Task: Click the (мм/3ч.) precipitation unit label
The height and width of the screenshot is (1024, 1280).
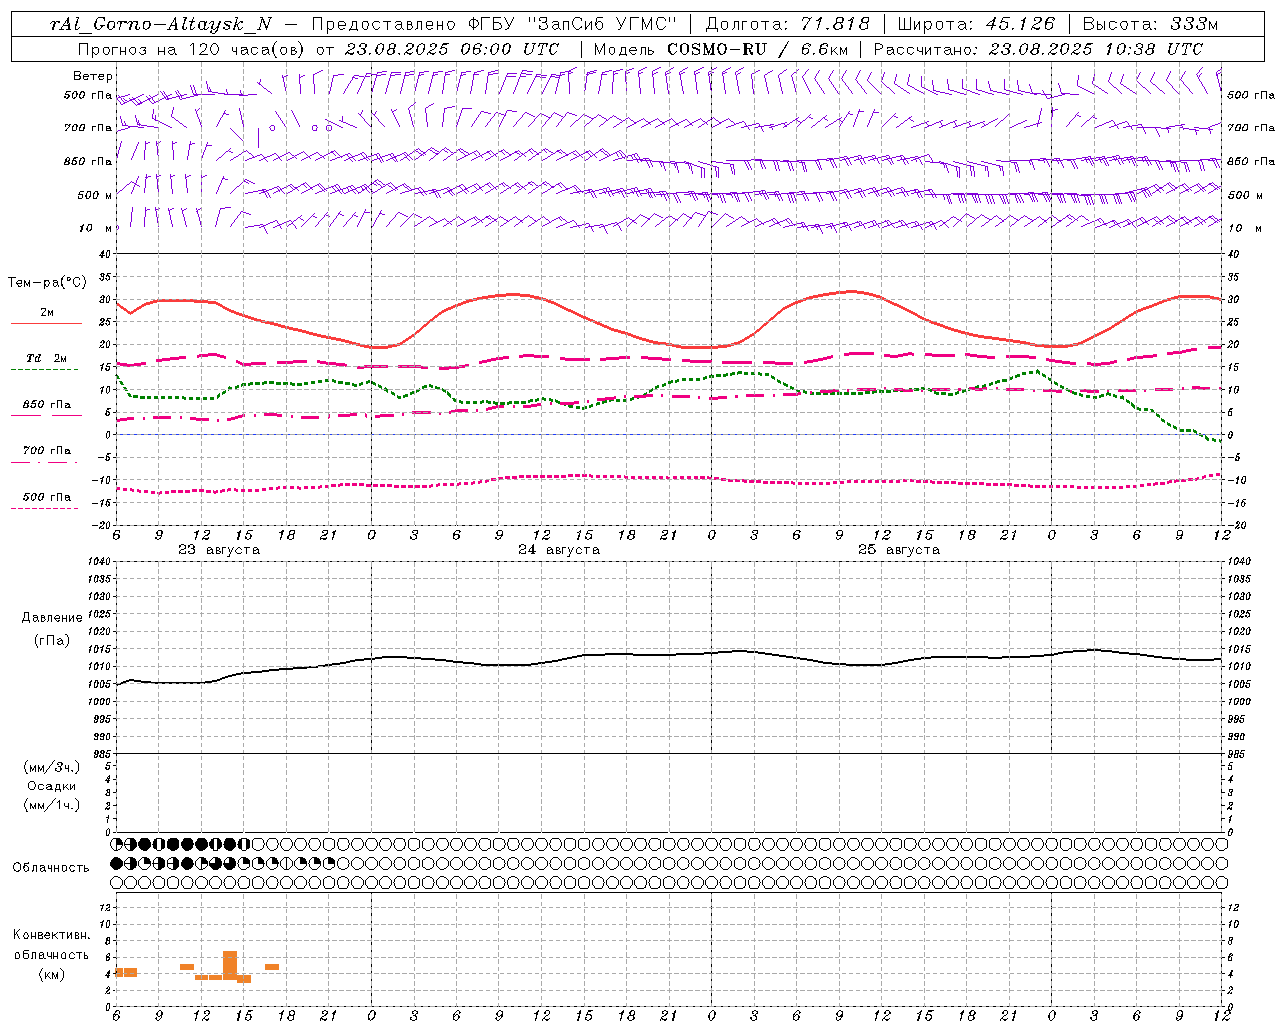Action: pyautogui.click(x=52, y=767)
